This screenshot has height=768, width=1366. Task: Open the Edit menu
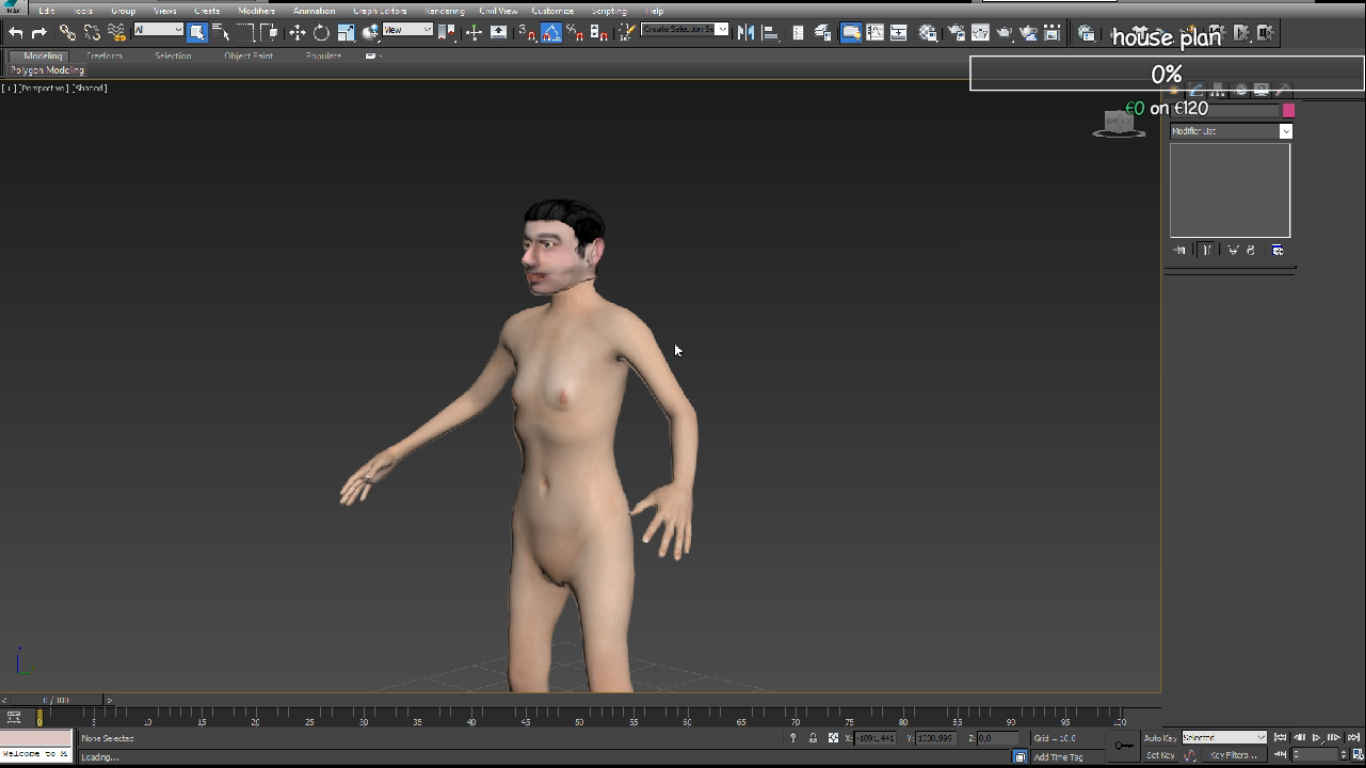click(47, 11)
